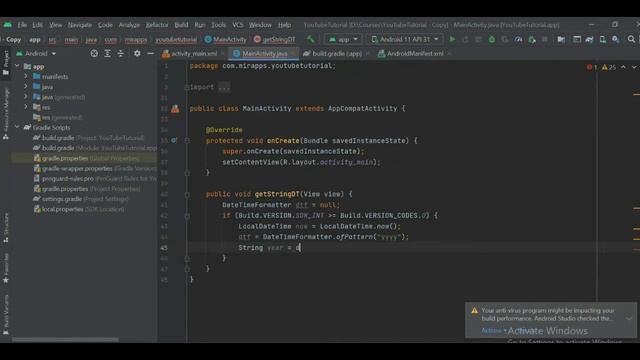
Task: Click class gutter icon beside MainActivity declaration
Action: click(175, 109)
